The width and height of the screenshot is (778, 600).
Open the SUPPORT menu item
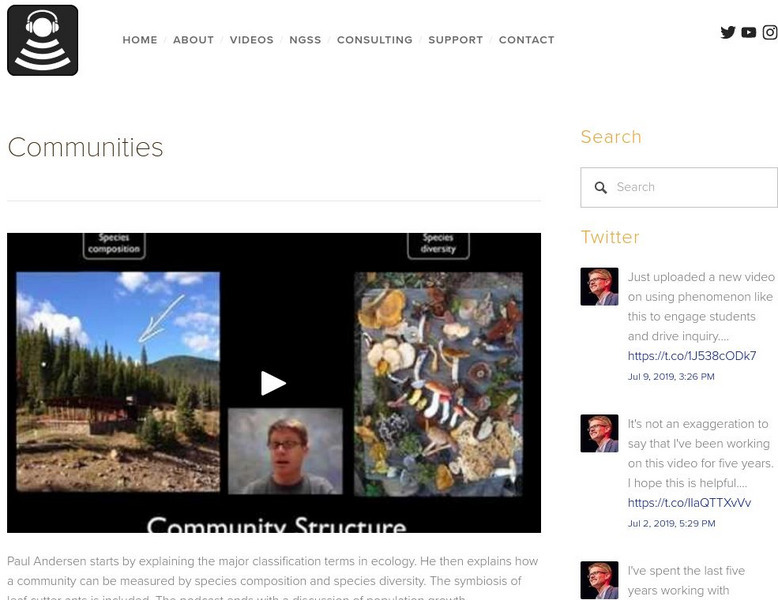coord(455,40)
